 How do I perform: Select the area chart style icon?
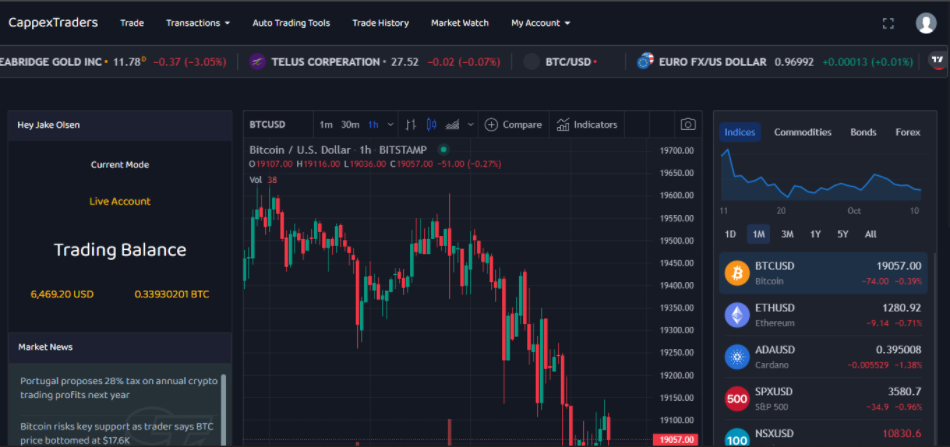pyautogui.click(x=453, y=125)
